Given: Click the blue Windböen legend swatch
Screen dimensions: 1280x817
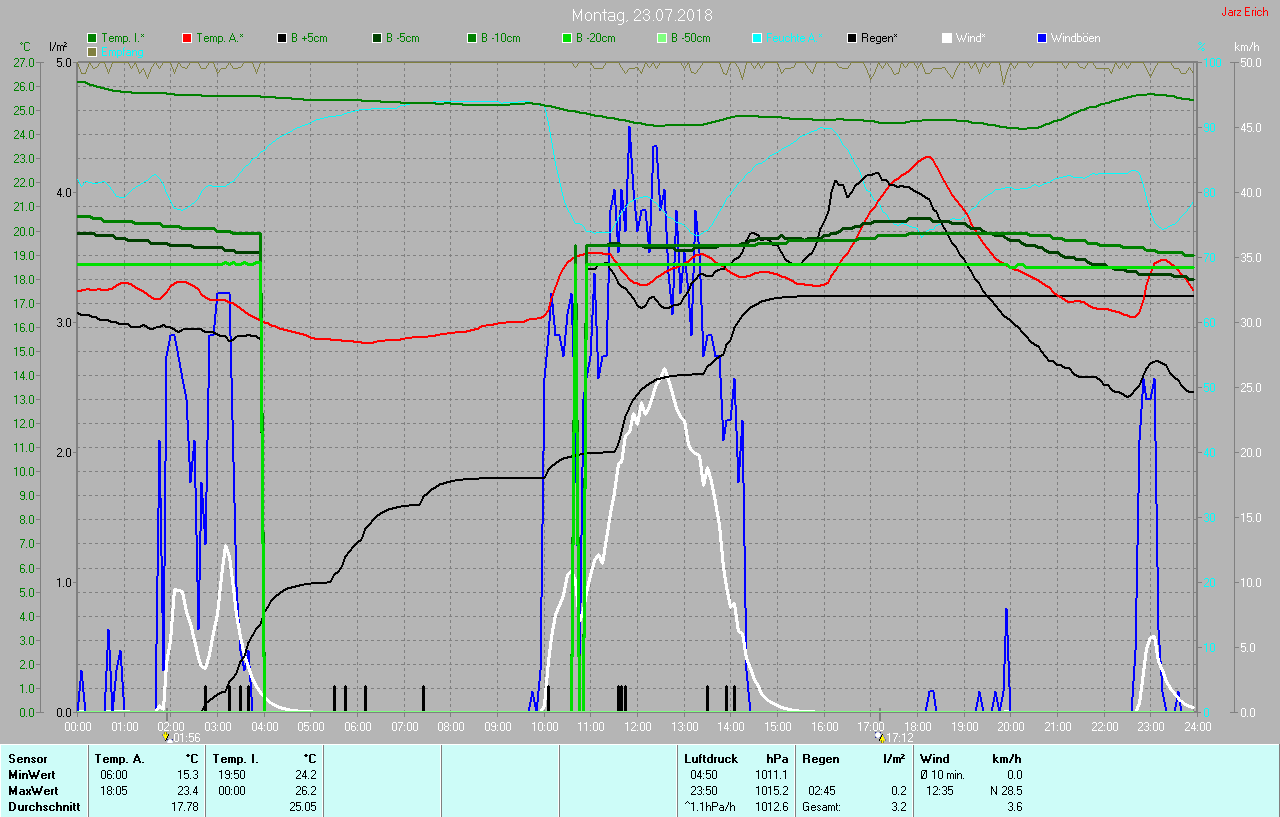Looking at the screenshot, I should coord(1042,38).
